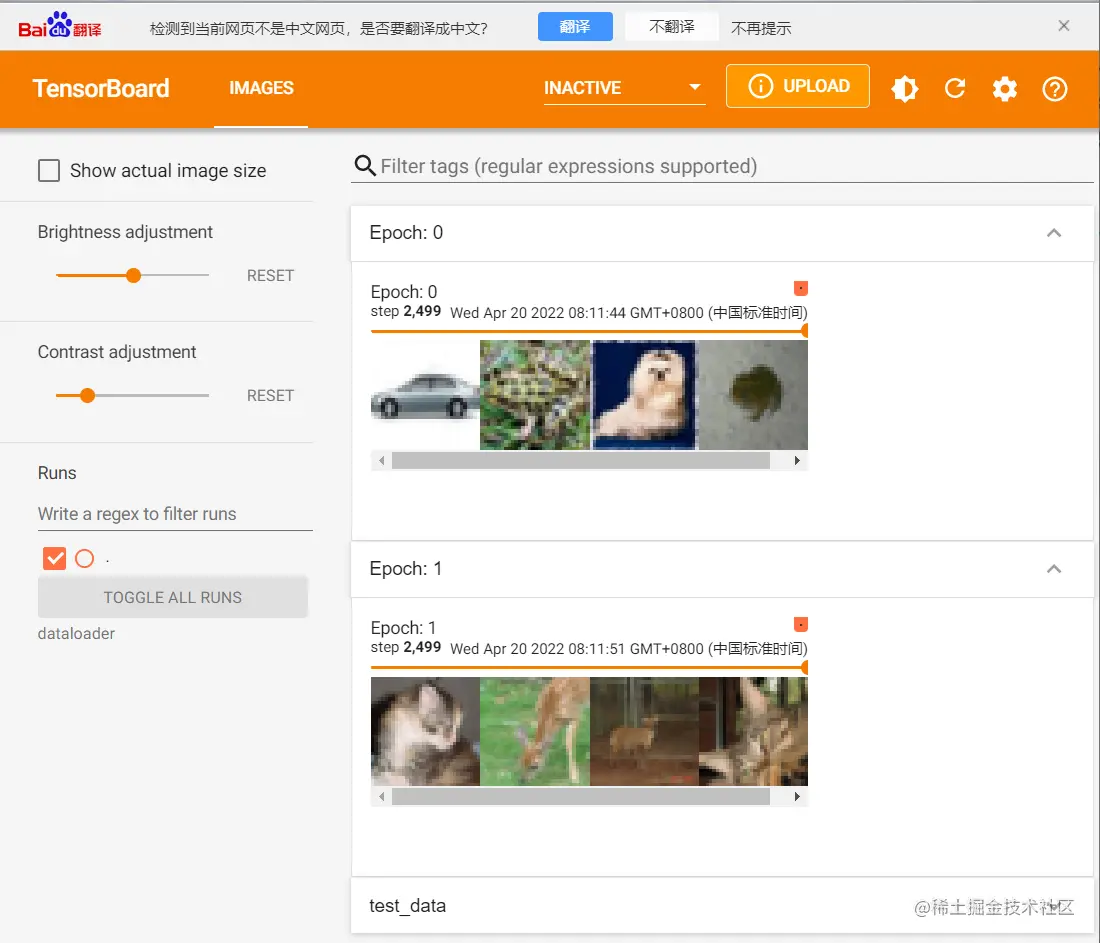This screenshot has height=943, width=1100.
Task: Click don't remind again (不再提示)
Action: 761,28
